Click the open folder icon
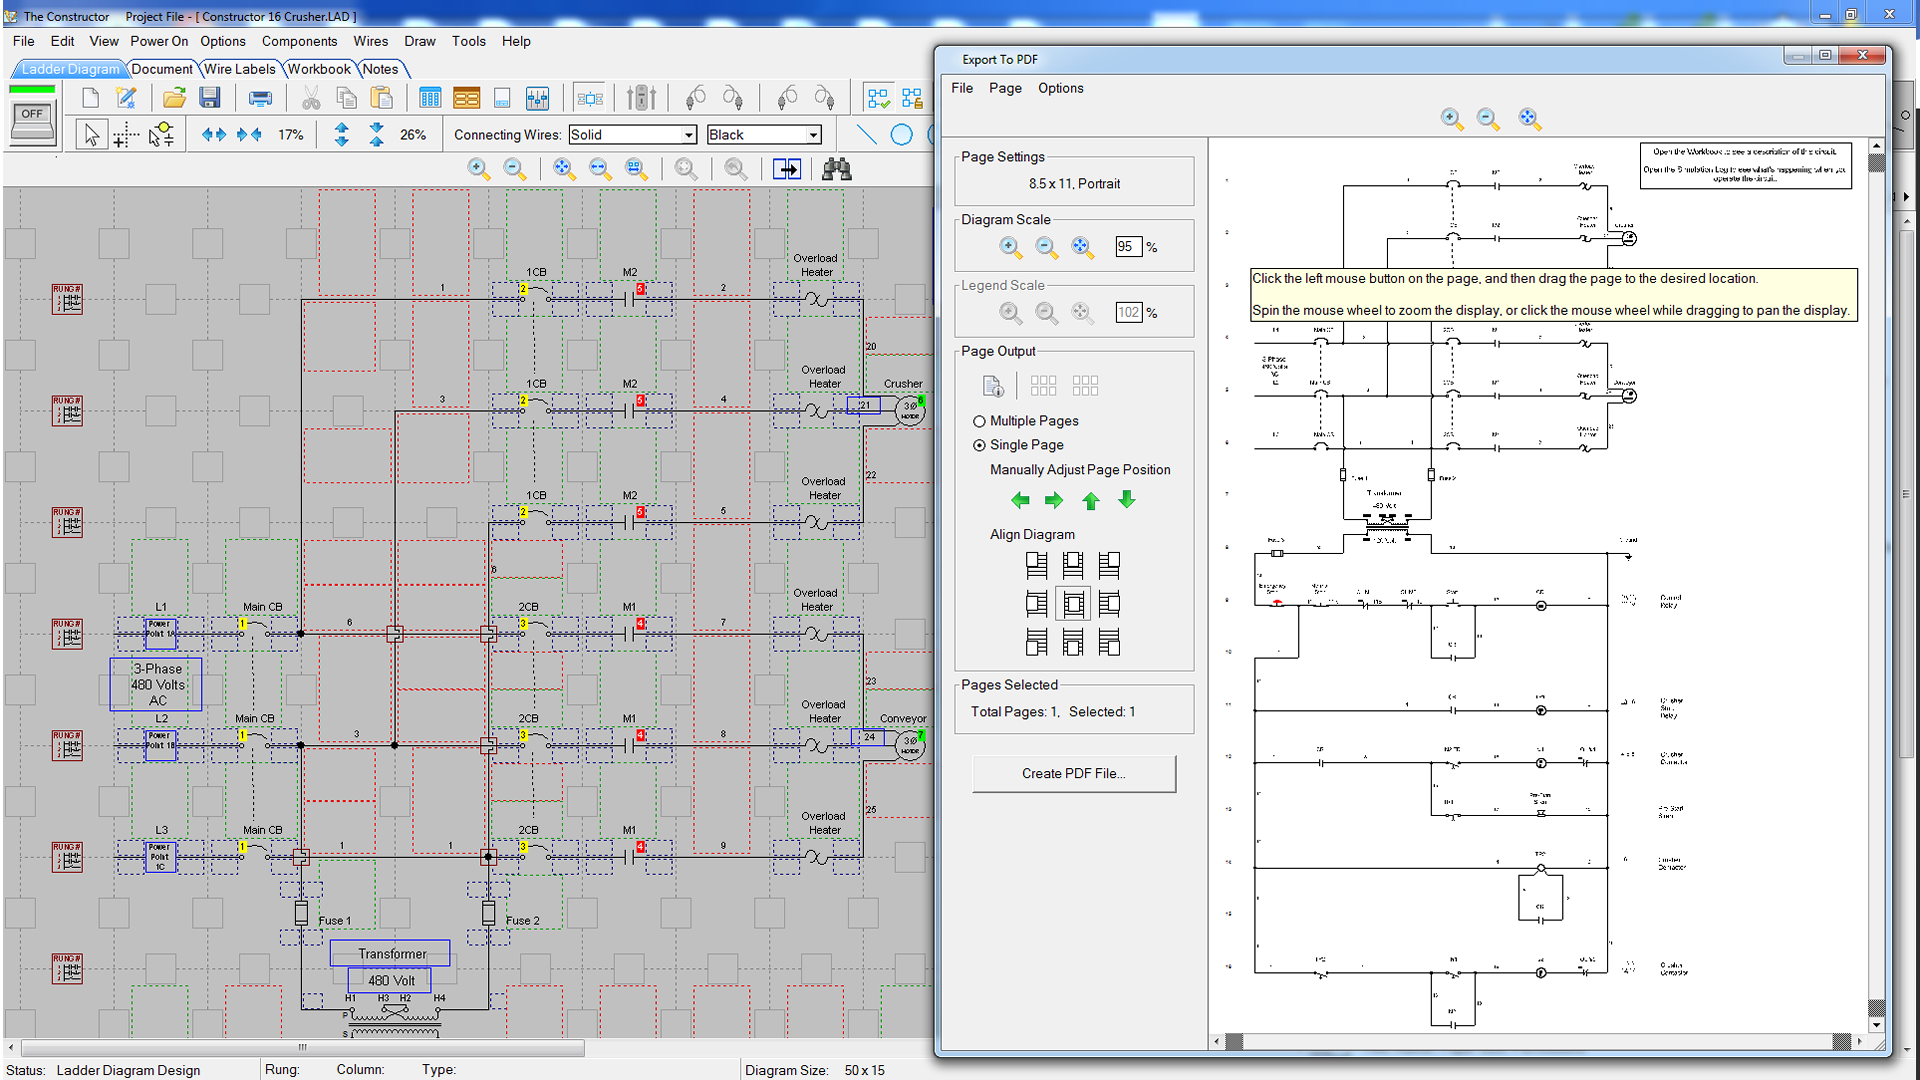The width and height of the screenshot is (1920, 1080). point(174,98)
